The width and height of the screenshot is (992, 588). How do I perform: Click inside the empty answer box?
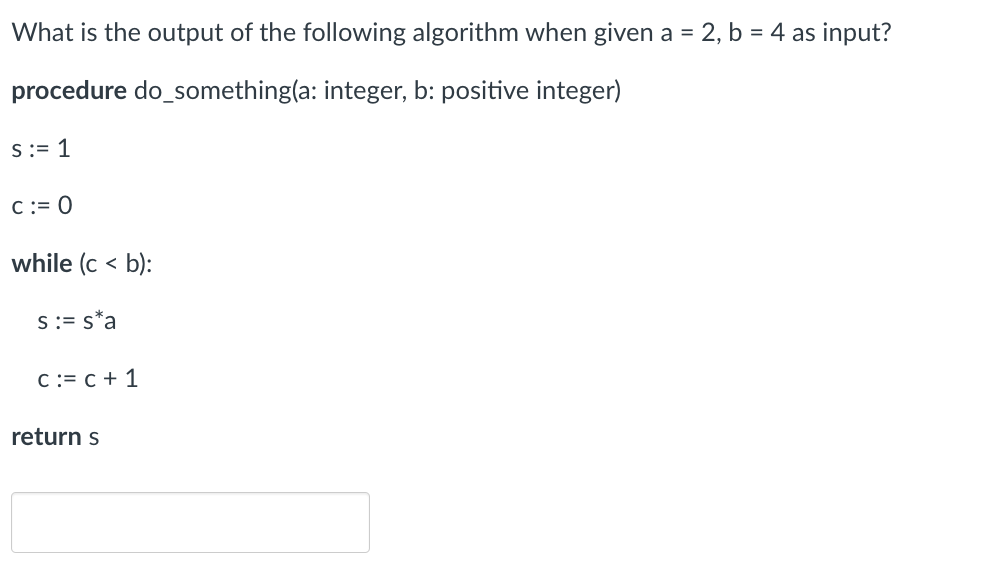[x=190, y=522]
